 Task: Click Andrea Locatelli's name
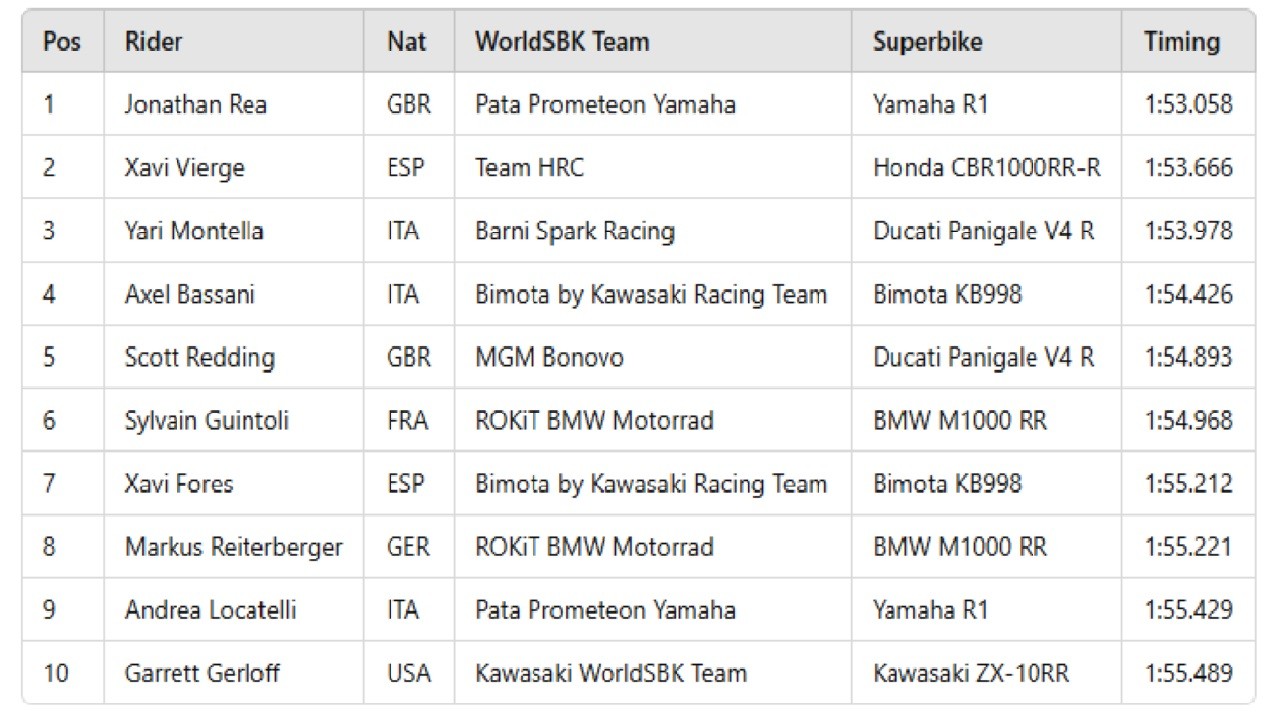click(x=210, y=610)
